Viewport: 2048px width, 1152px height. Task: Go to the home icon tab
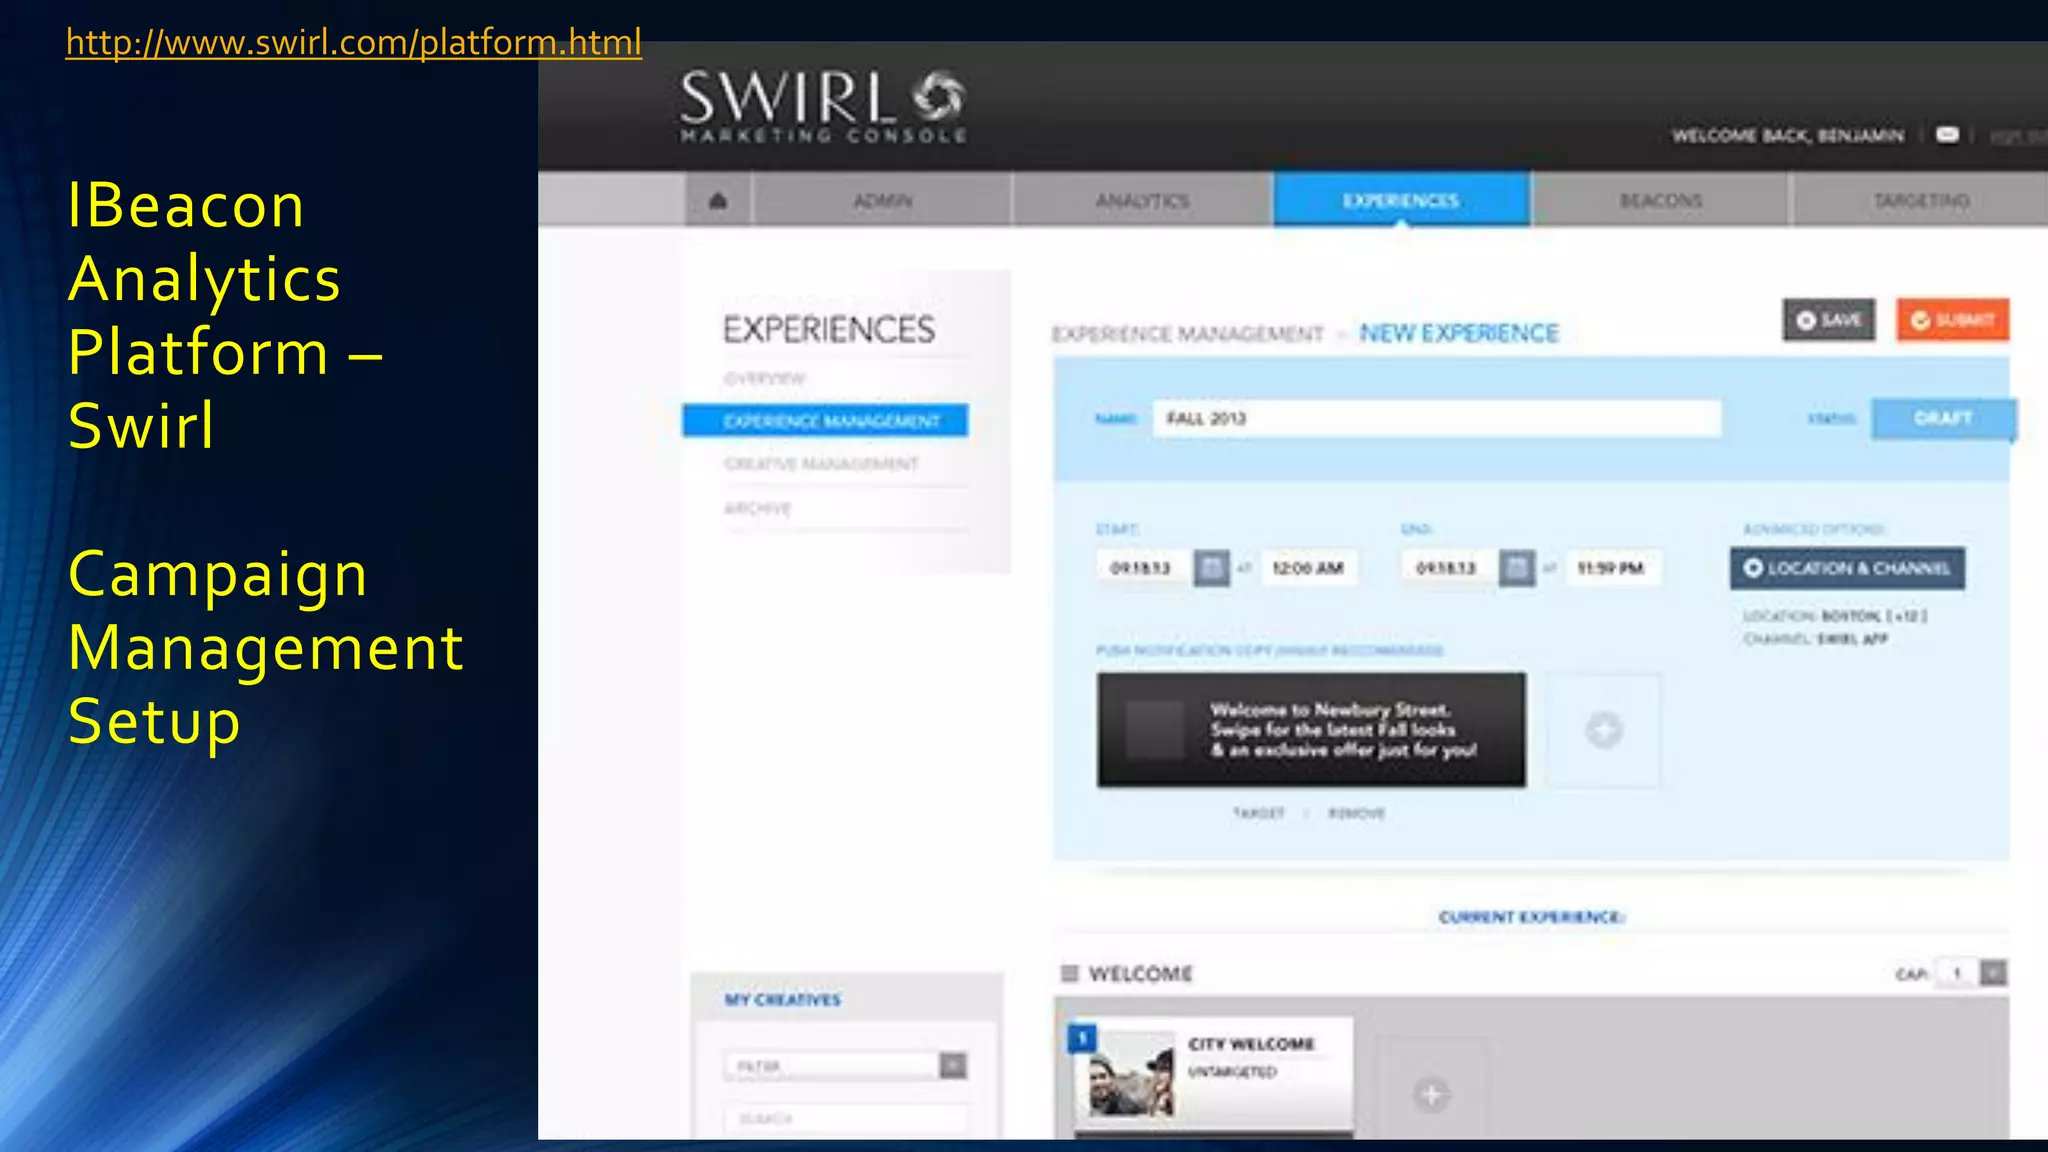click(x=718, y=201)
